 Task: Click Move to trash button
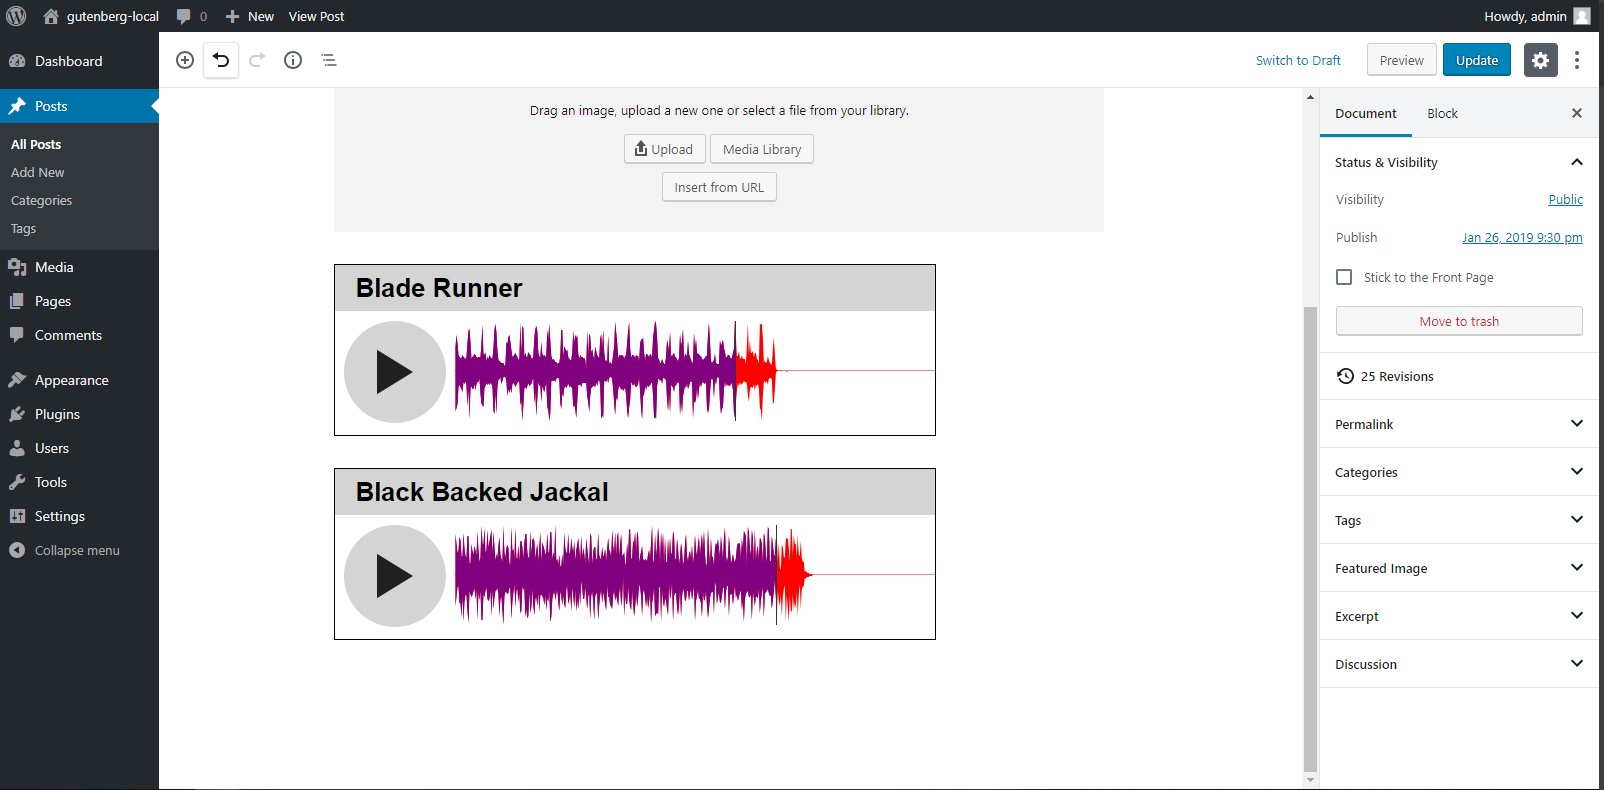click(1459, 321)
